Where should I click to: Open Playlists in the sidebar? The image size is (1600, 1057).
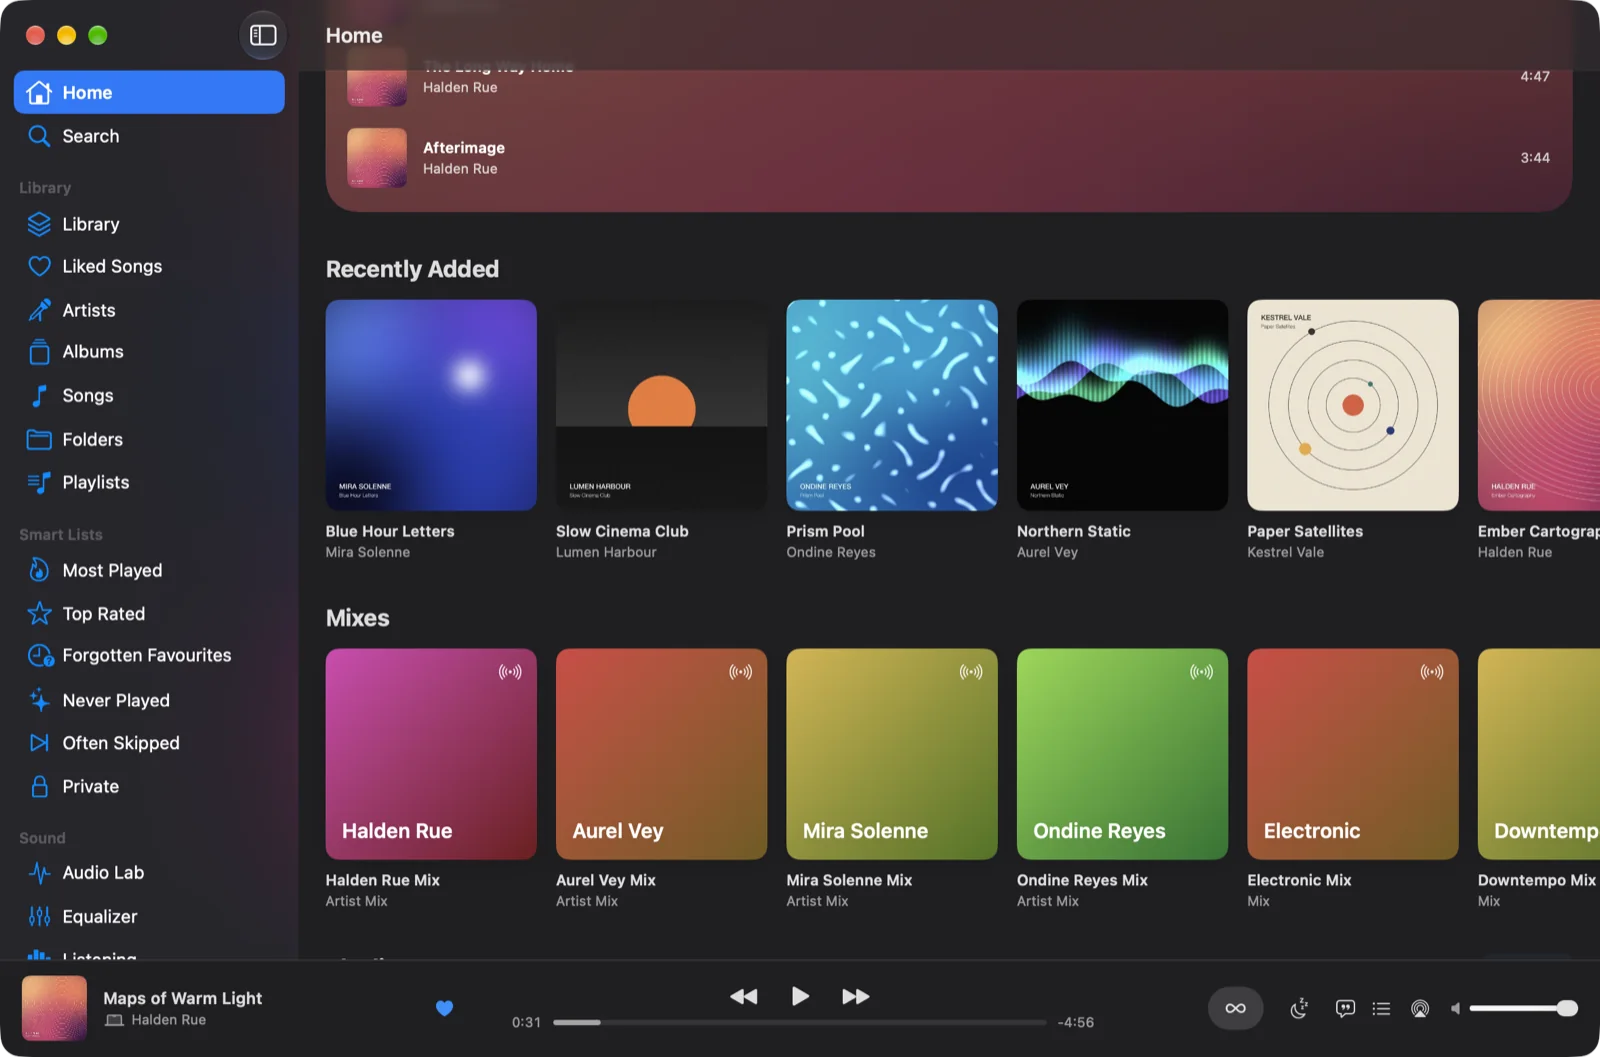click(149, 482)
